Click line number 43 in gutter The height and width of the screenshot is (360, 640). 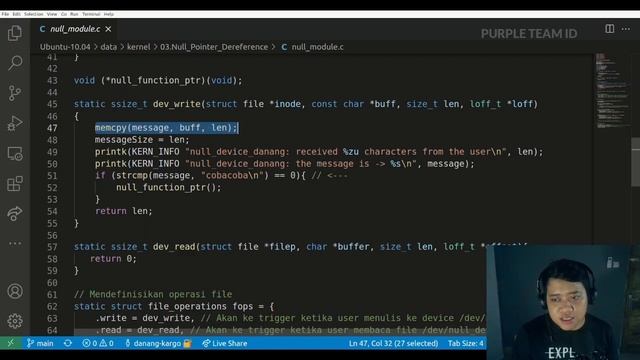52,80
